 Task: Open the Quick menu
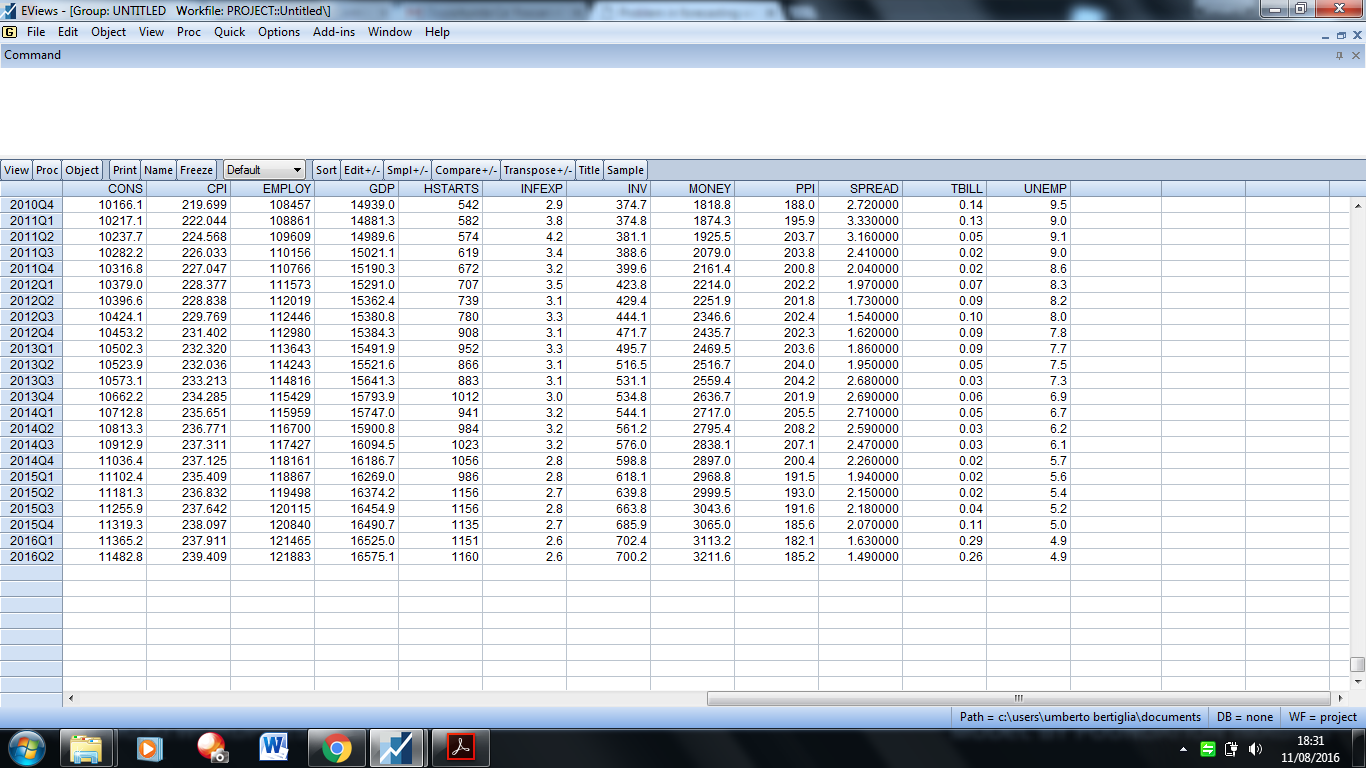[229, 32]
